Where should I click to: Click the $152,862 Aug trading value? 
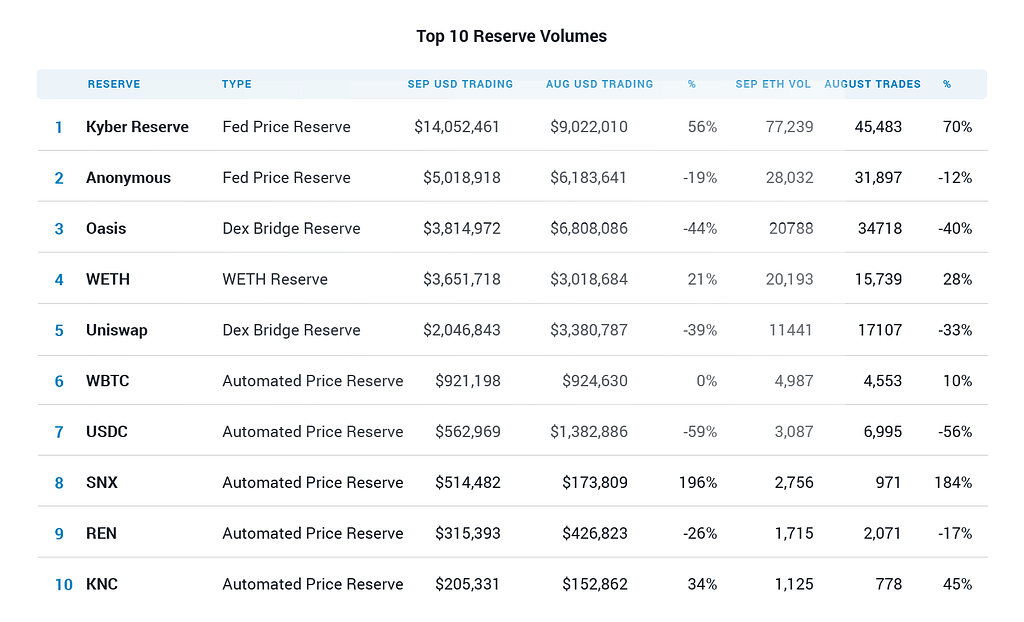point(595,584)
